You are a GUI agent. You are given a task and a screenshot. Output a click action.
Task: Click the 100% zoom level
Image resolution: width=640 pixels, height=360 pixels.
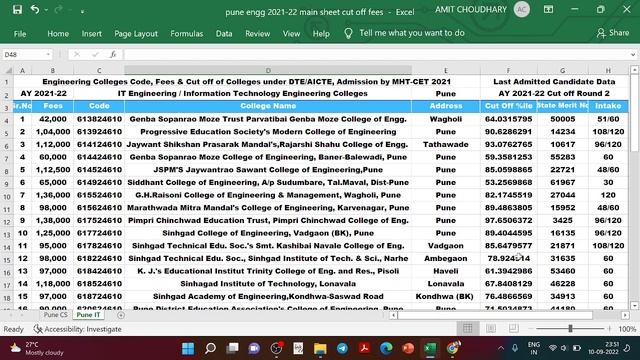(x=627, y=329)
